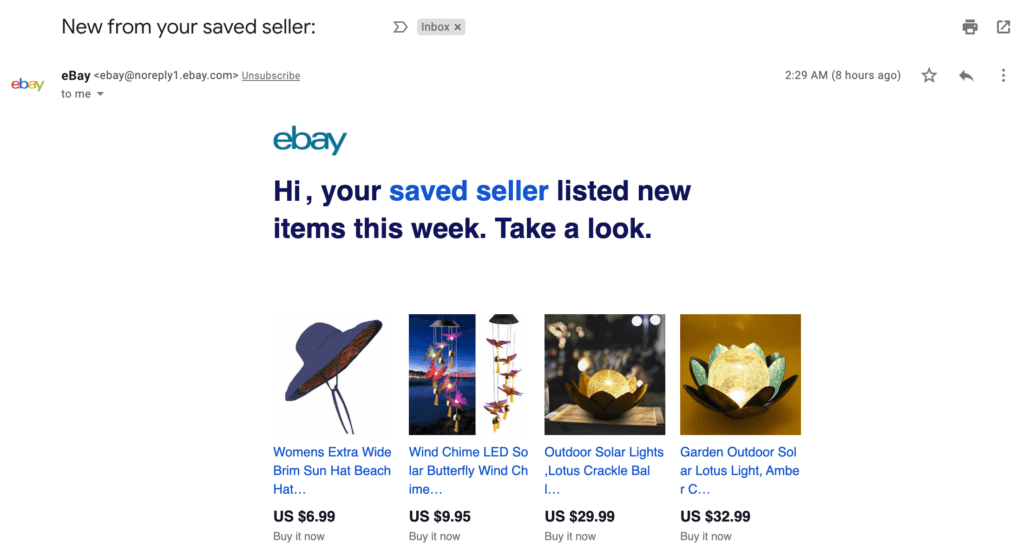
Task: Click the eBay sender avatar
Action: coord(27,85)
